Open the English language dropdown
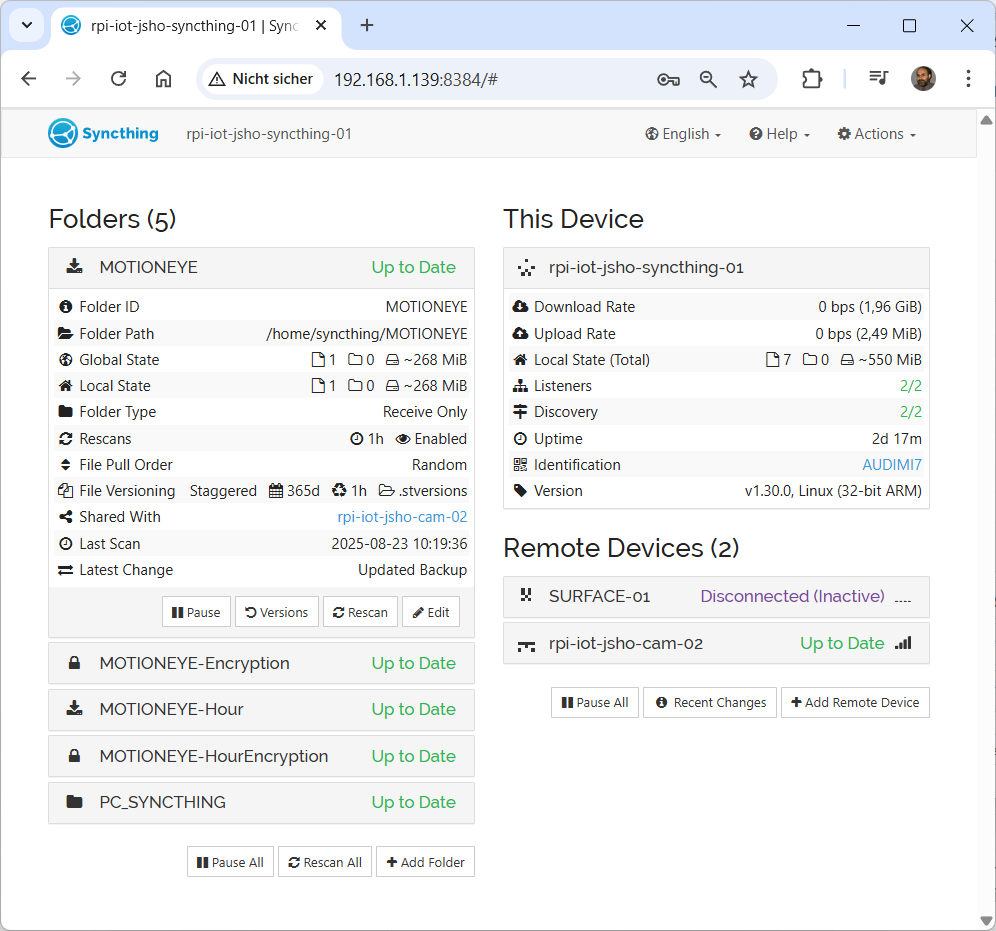 [x=683, y=134]
